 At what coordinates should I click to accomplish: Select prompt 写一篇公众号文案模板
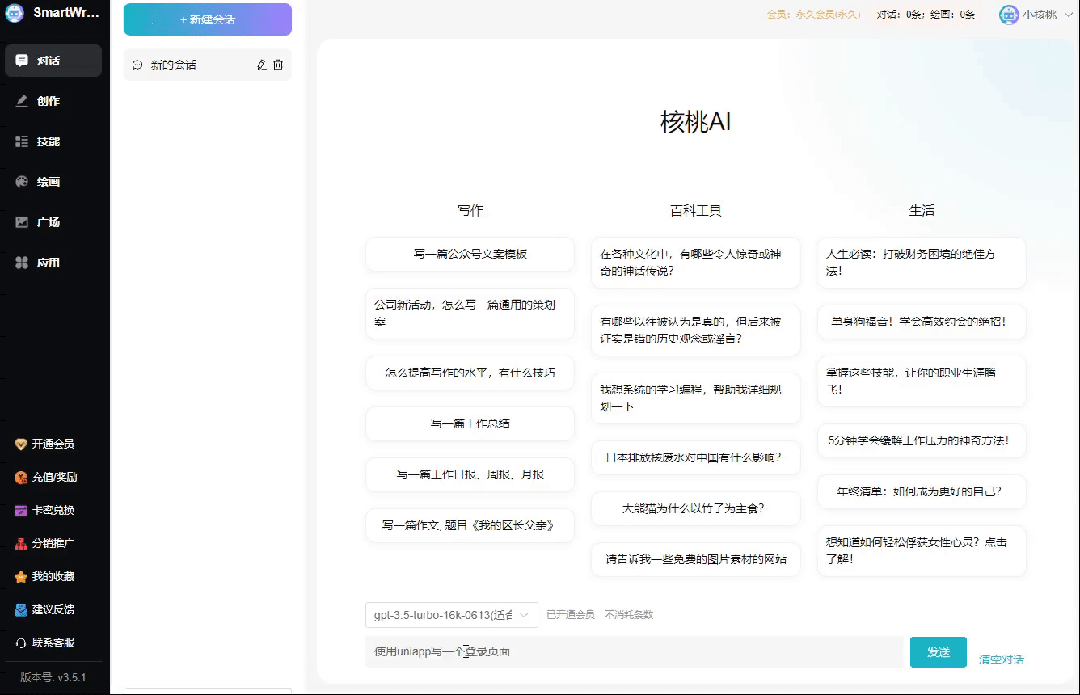pos(470,254)
